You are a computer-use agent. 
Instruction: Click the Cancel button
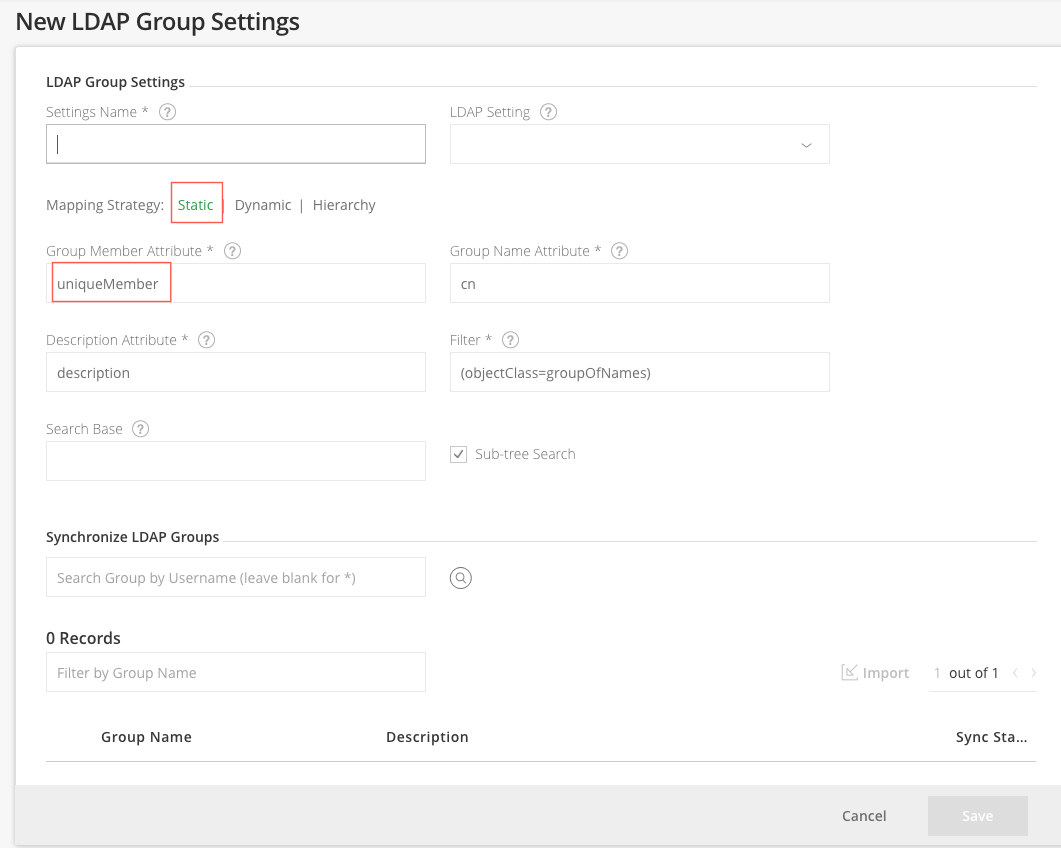863,816
